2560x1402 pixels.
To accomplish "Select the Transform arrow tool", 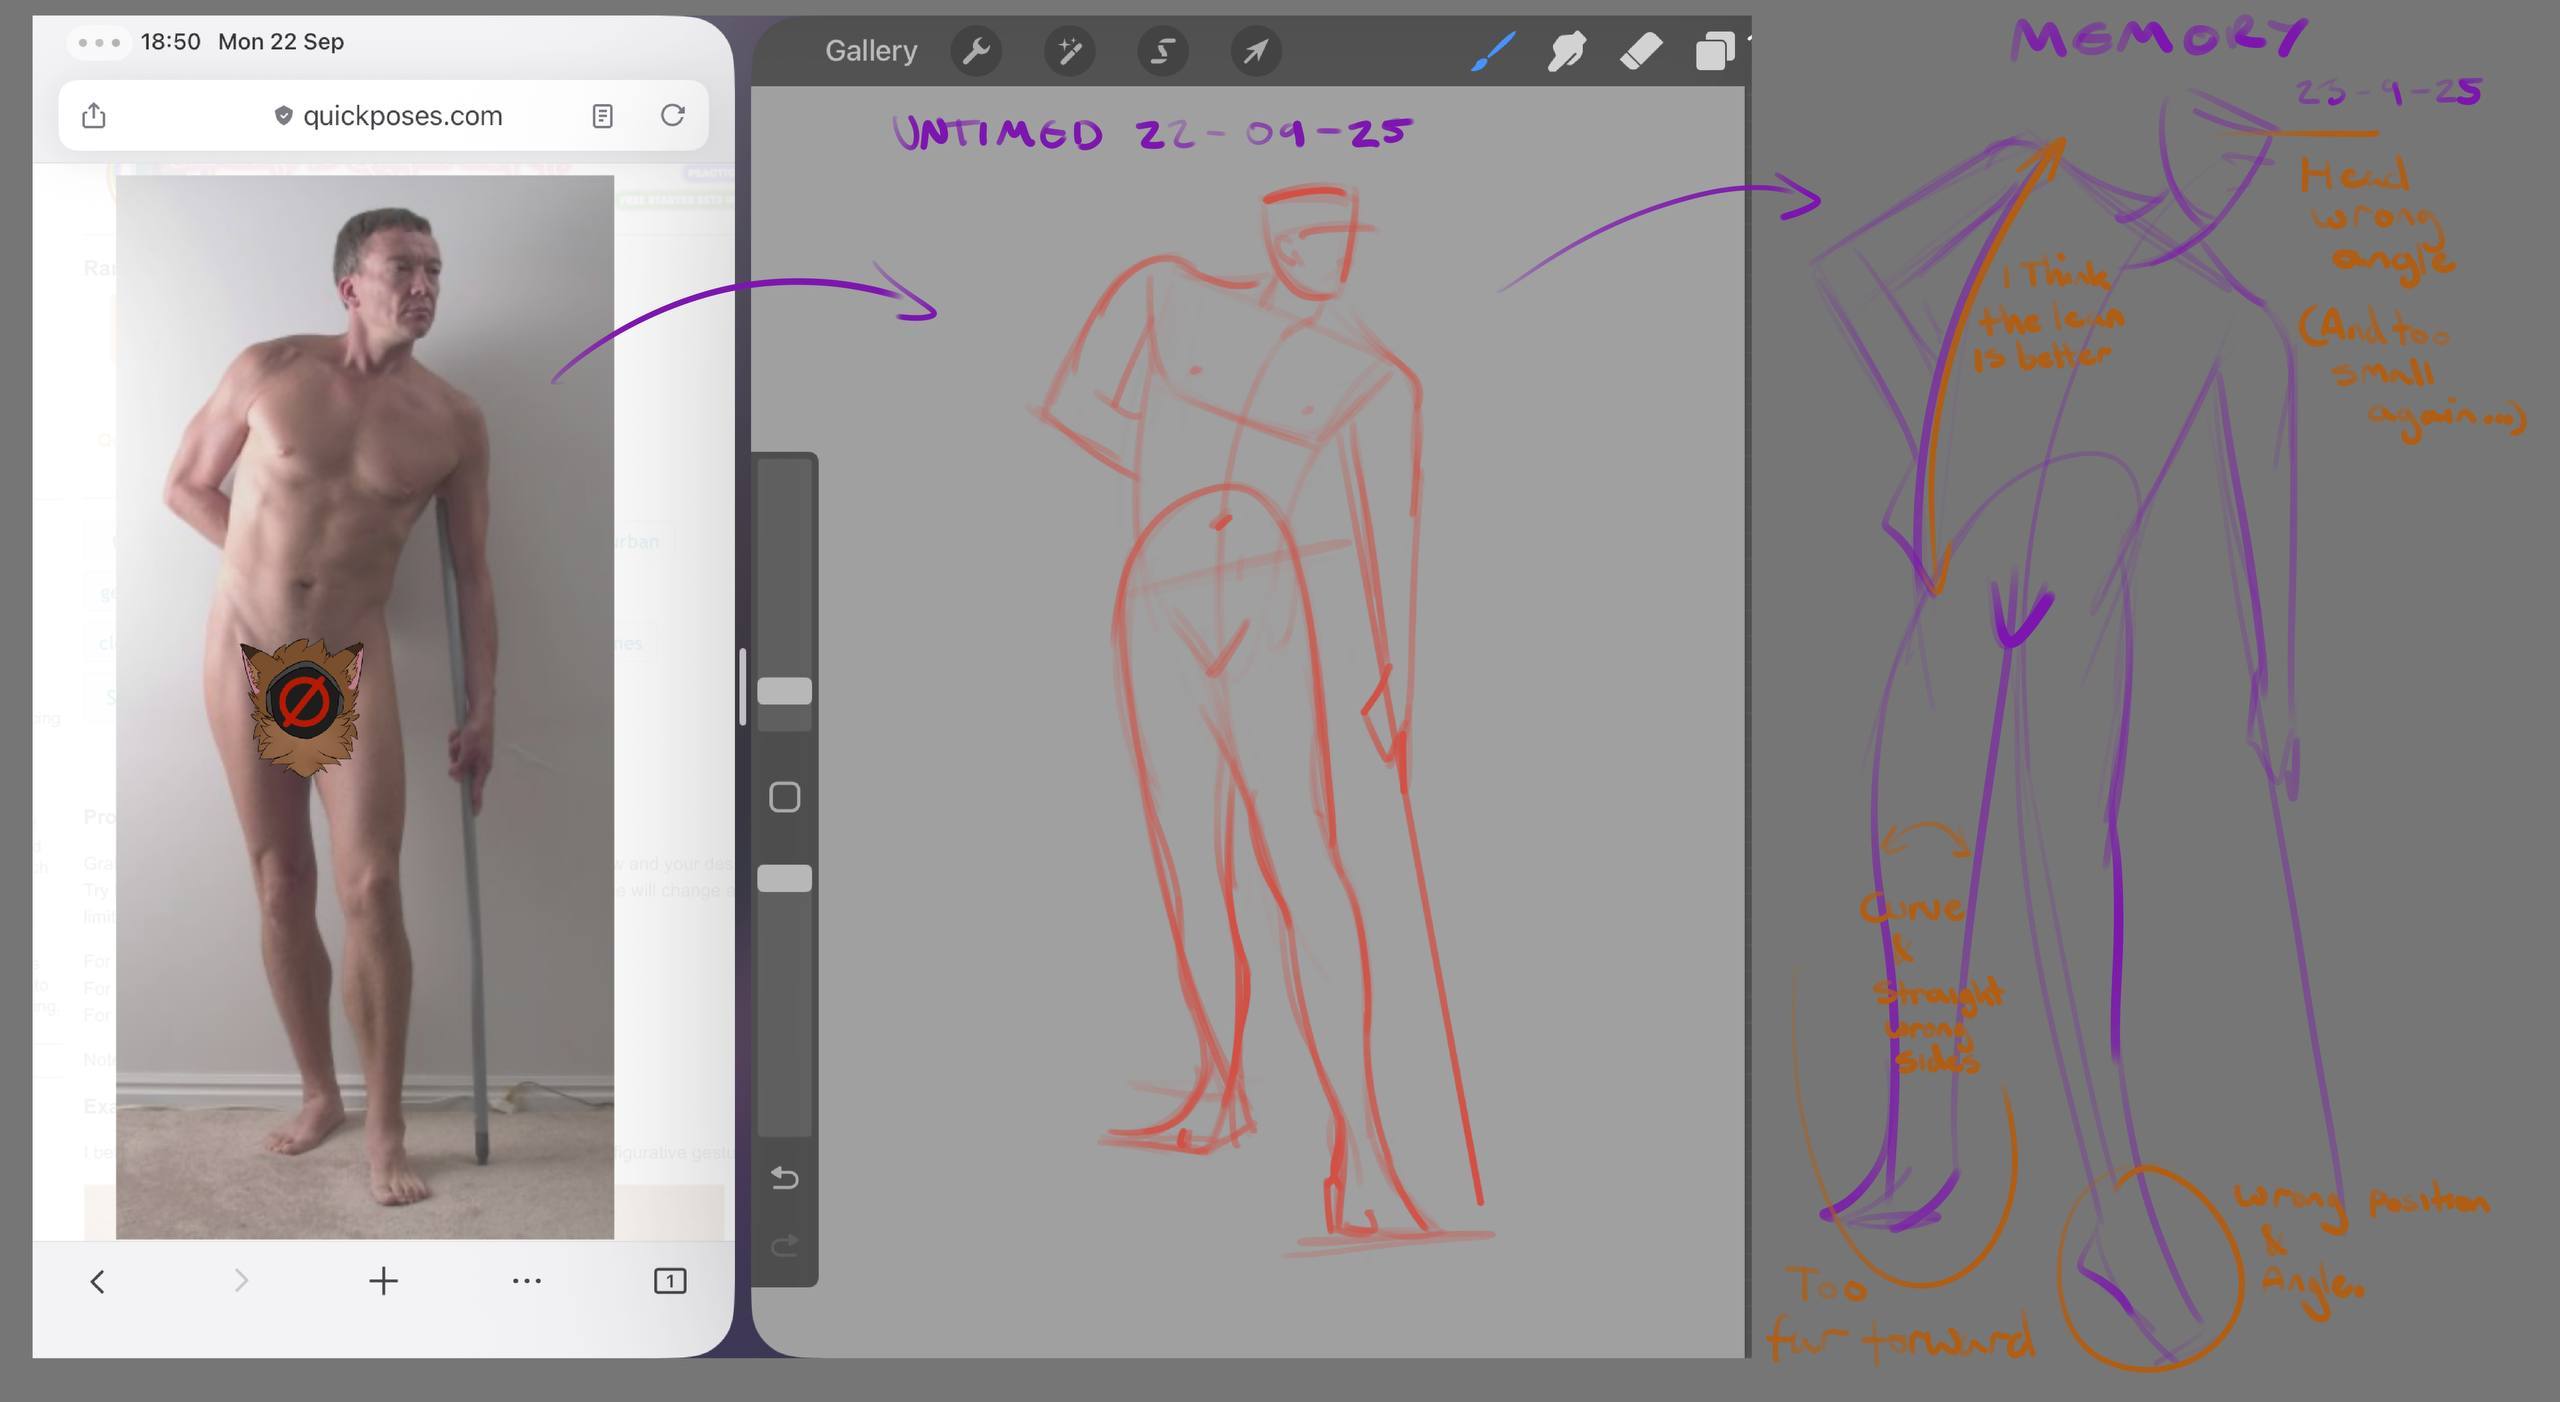I will [1255, 51].
